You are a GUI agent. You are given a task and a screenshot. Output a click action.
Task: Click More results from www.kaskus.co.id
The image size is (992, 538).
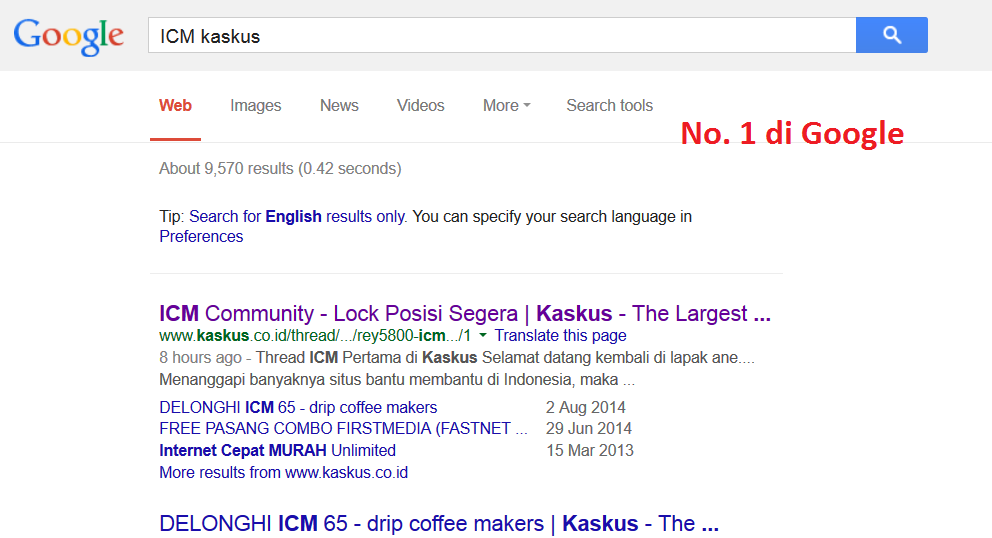point(283,472)
